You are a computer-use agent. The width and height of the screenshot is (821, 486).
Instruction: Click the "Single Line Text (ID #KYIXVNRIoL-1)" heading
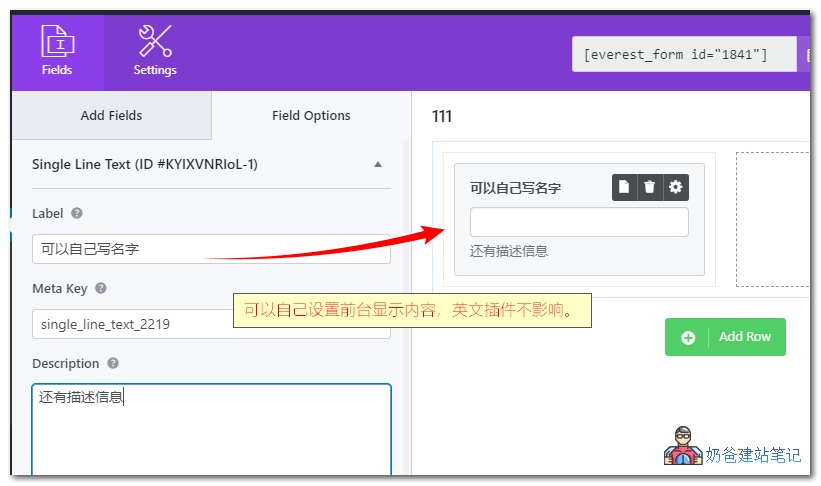145,164
